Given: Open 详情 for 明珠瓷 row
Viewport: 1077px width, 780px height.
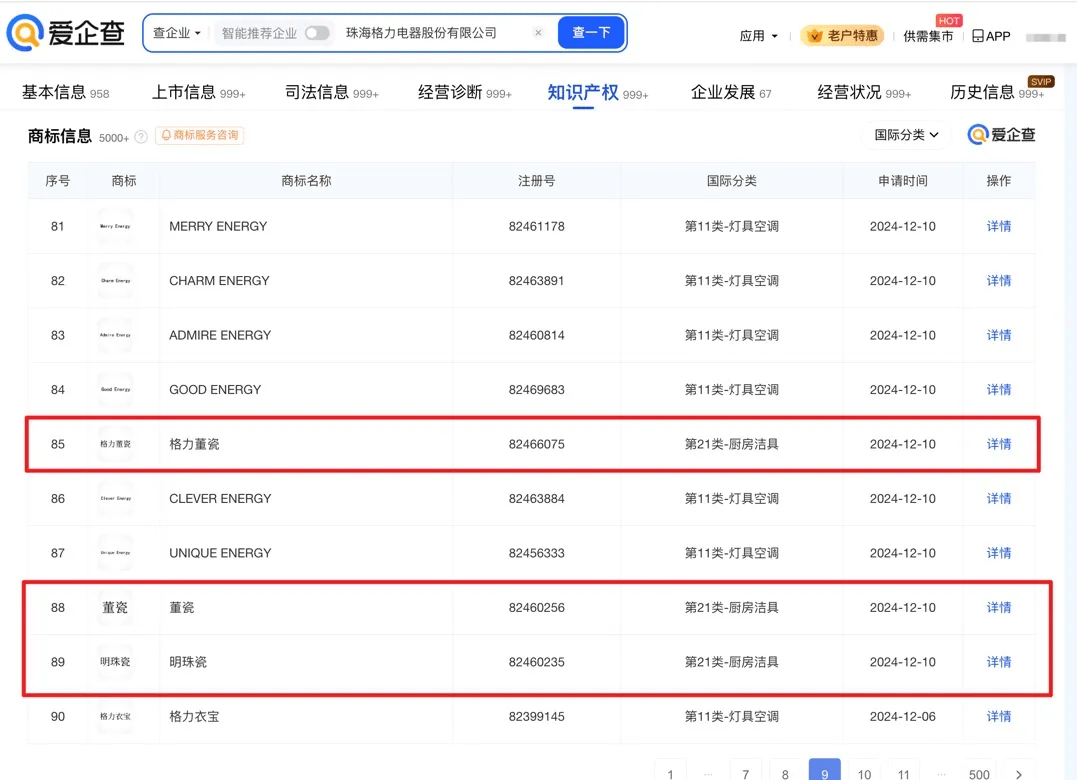Looking at the screenshot, I should point(999,662).
